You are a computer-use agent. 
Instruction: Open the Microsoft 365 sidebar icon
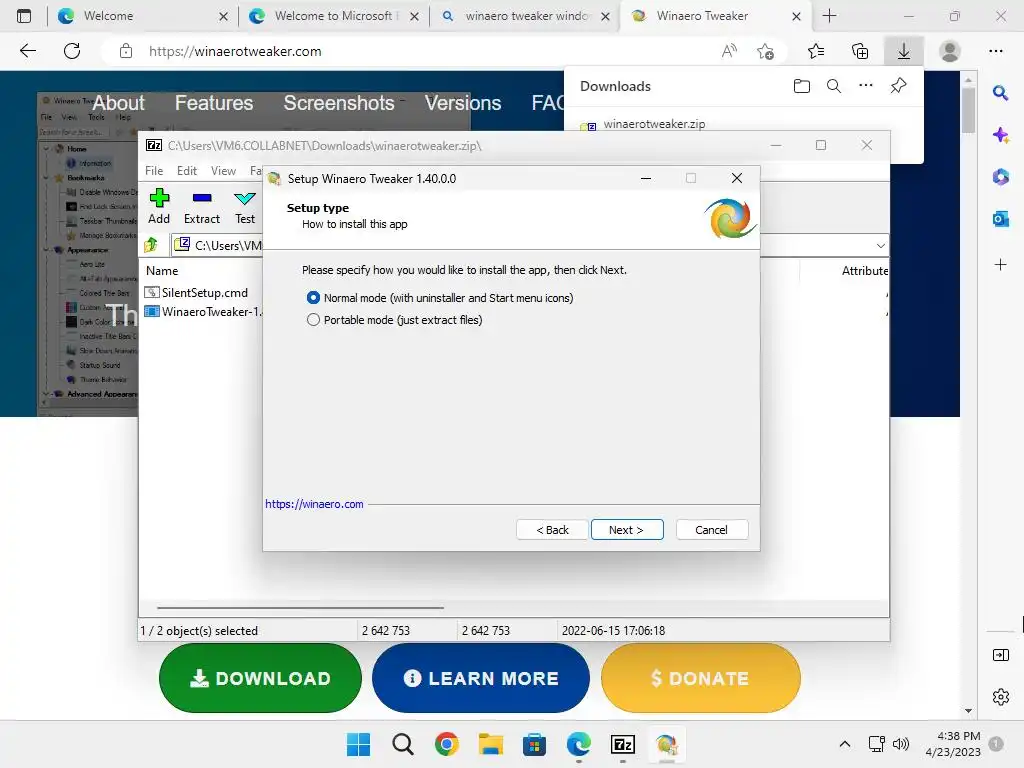[x=1000, y=177]
